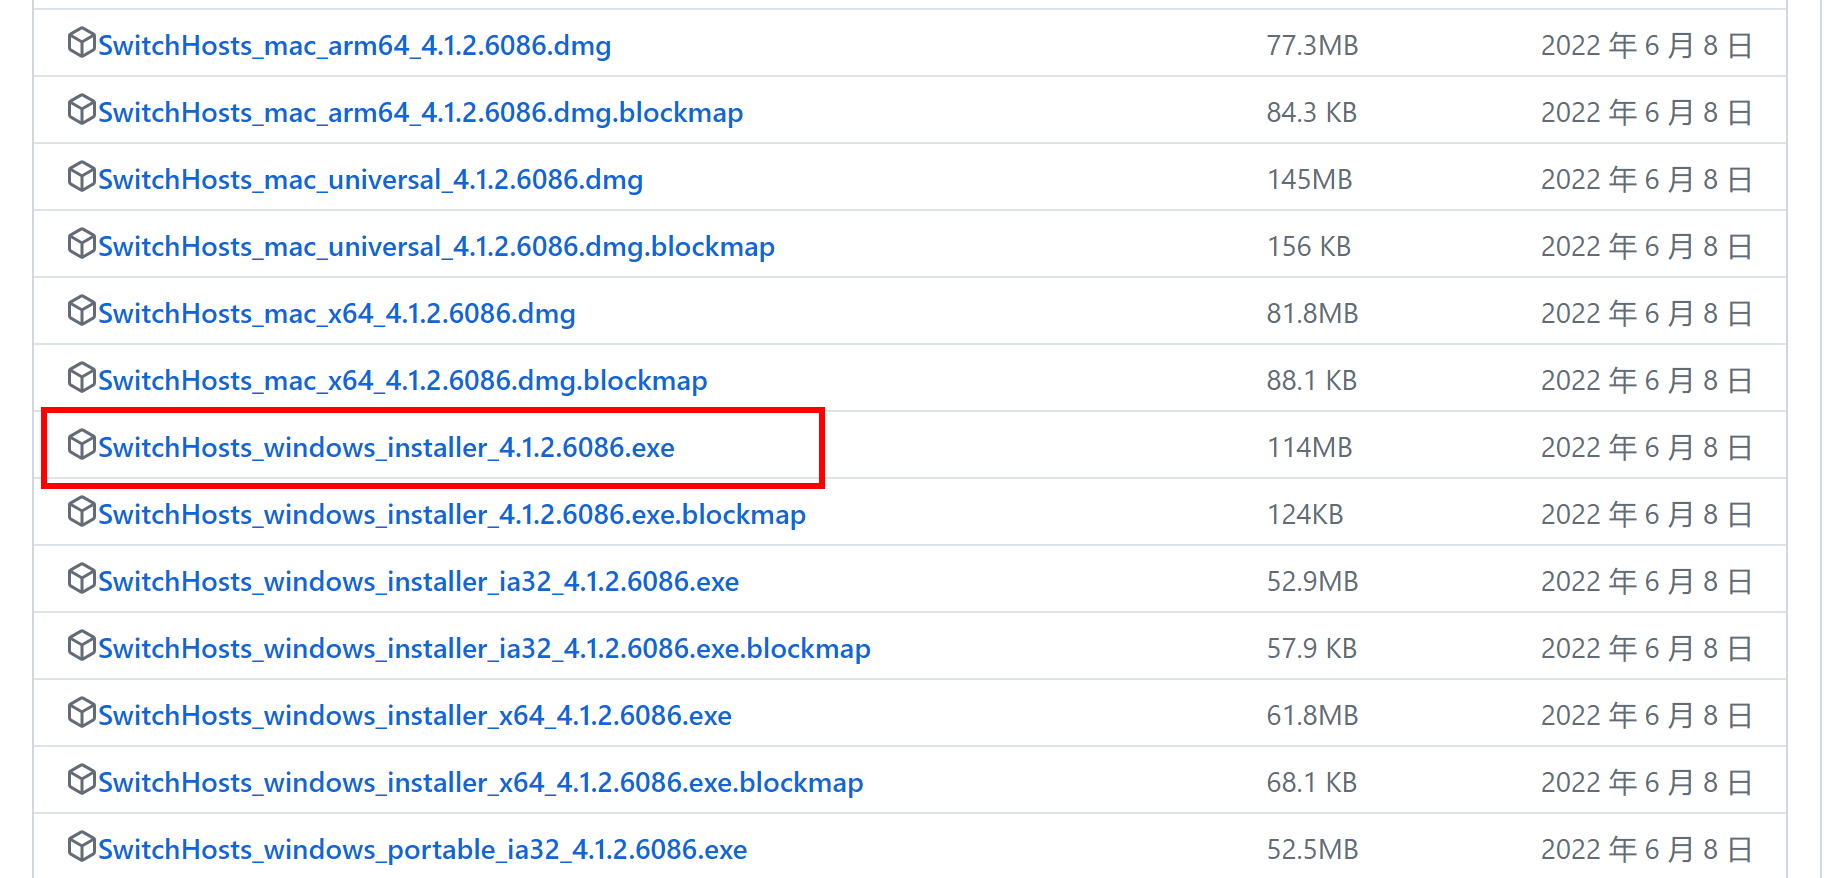Click package icon beside mac_universal dmg.blockmap
Viewport: 1836px width, 878px height.
[x=82, y=244]
